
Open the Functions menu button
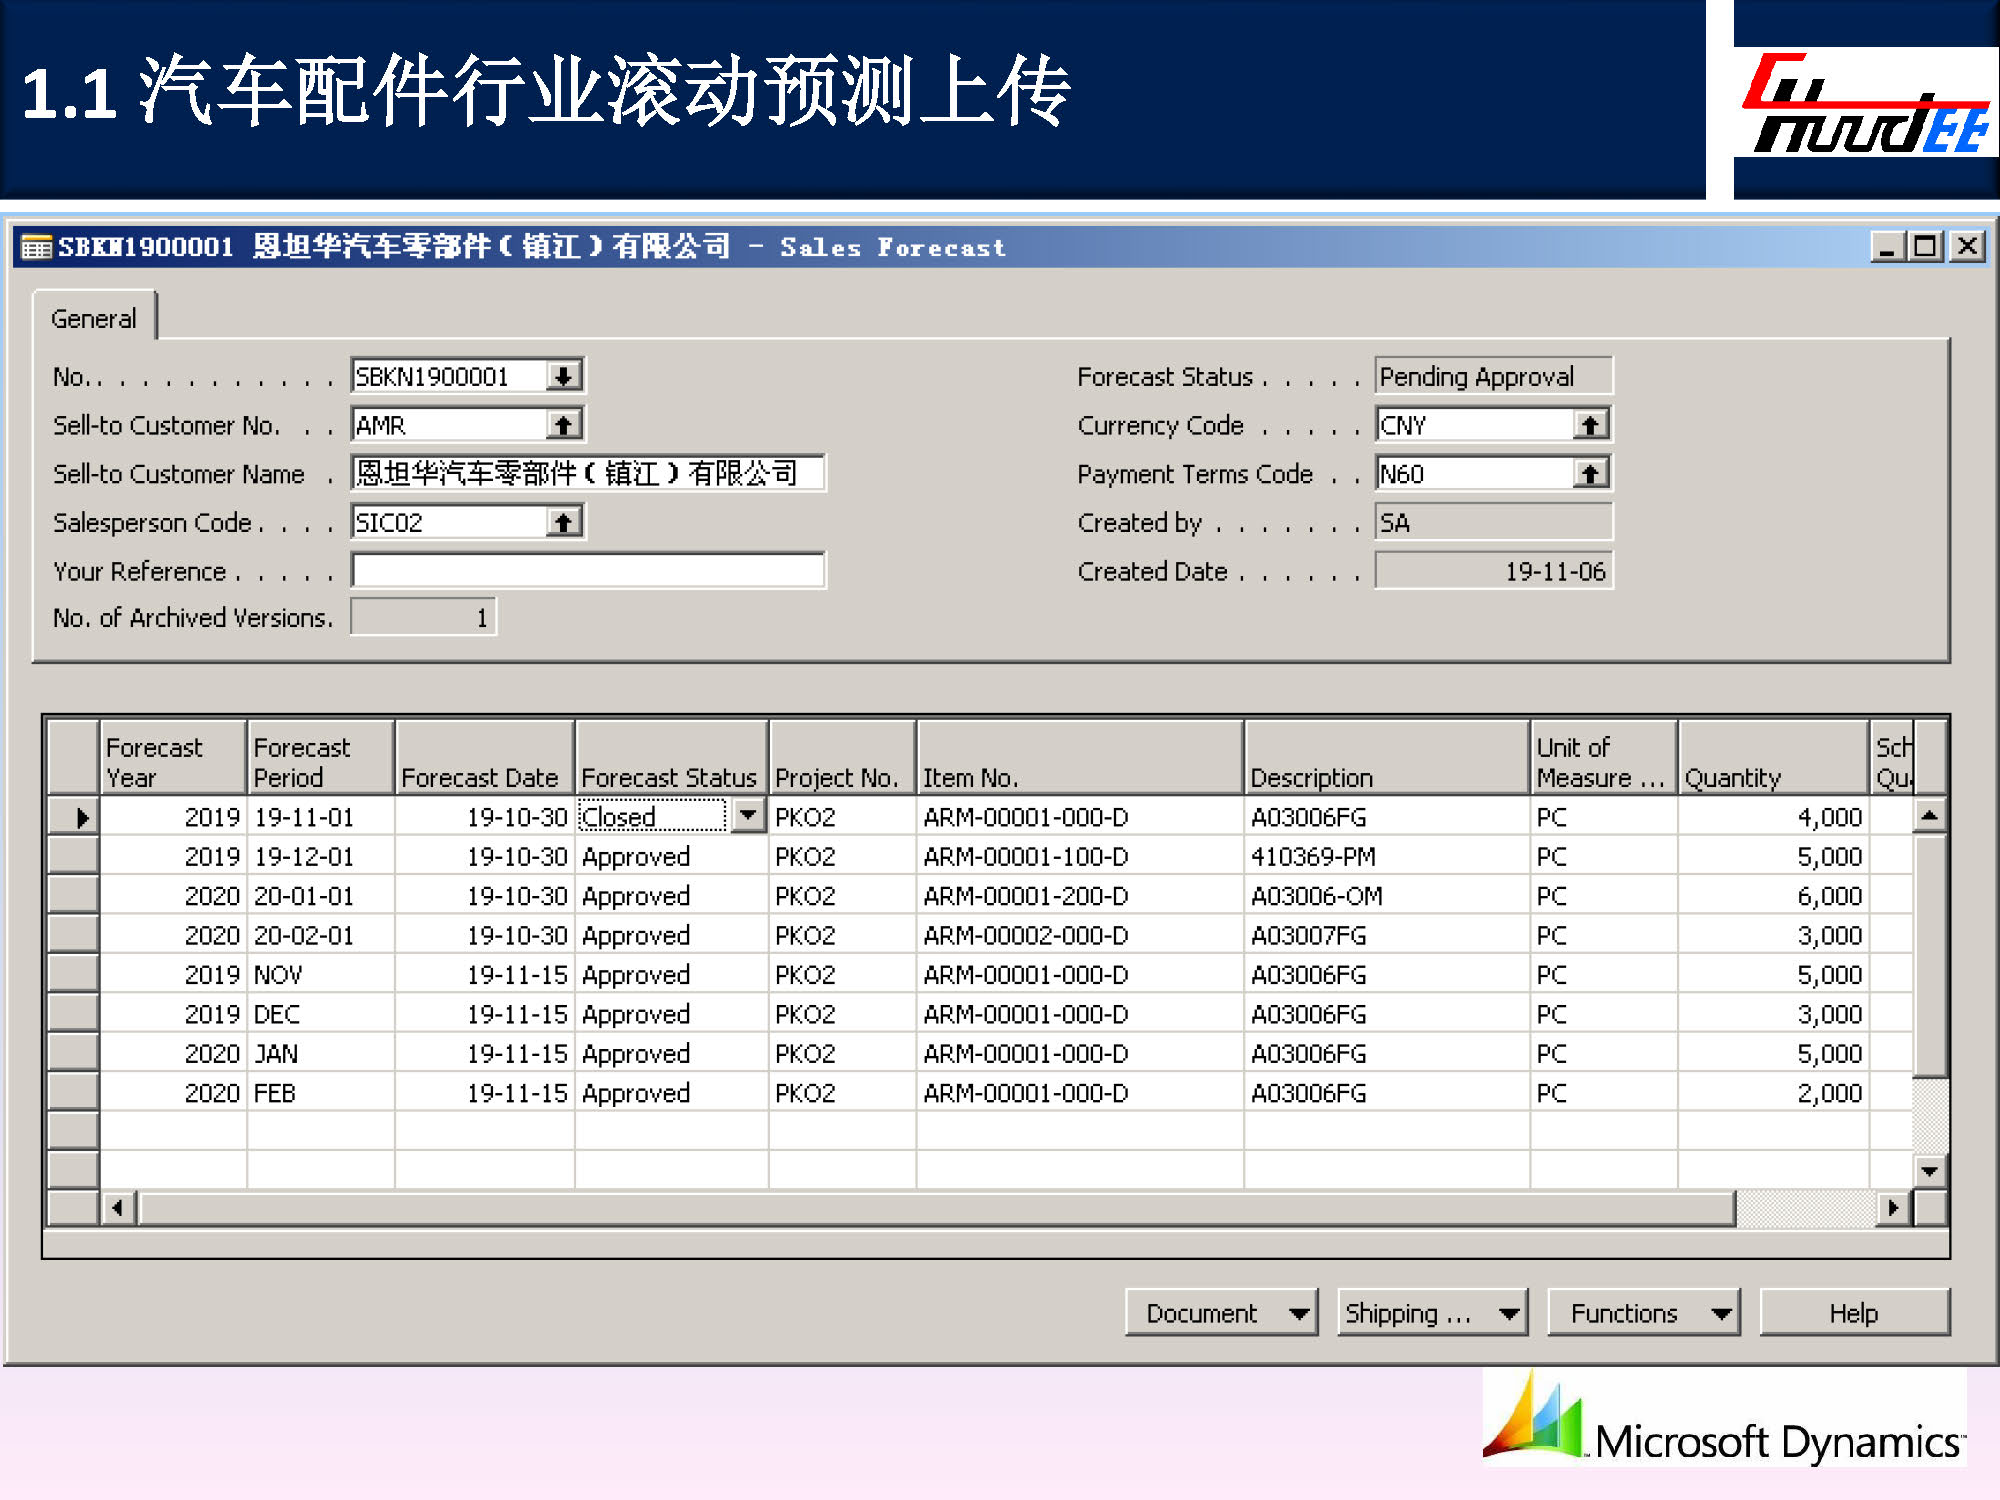tap(1643, 1313)
